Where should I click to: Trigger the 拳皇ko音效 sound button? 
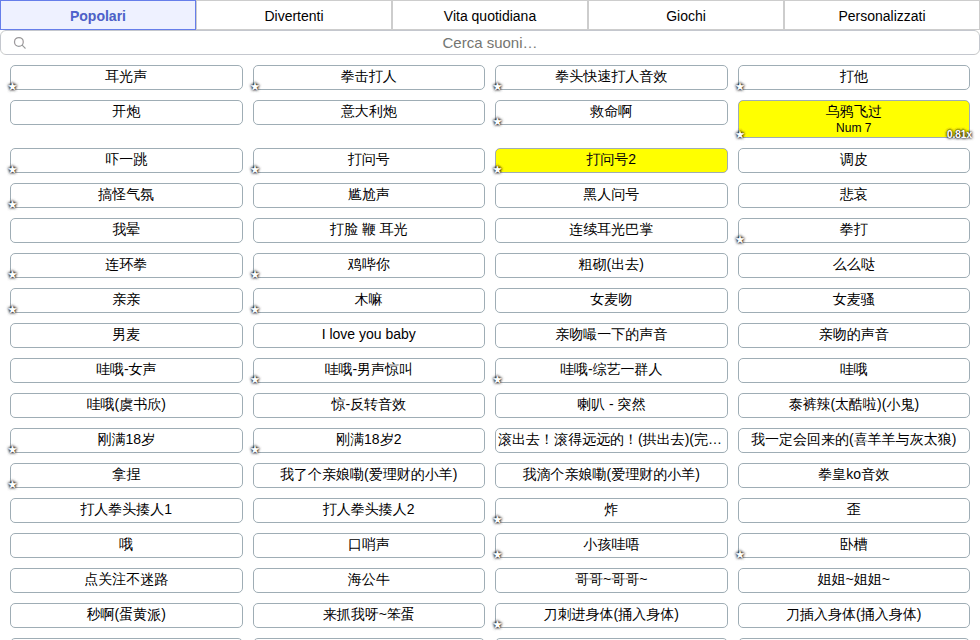pyautogui.click(x=854, y=475)
